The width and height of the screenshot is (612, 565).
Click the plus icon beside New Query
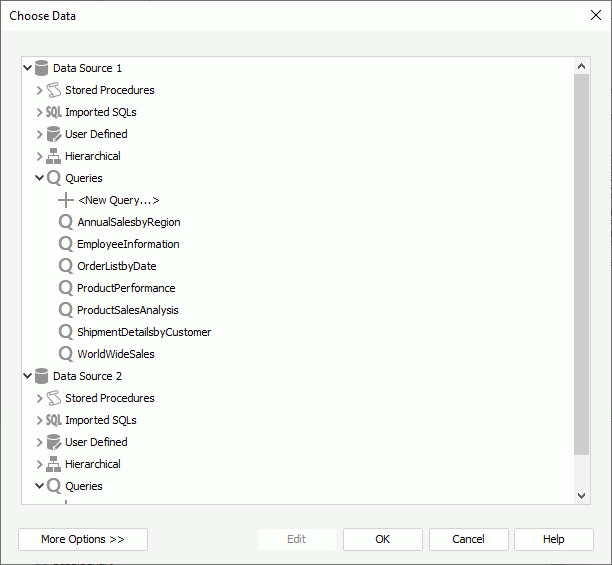pos(66,200)
